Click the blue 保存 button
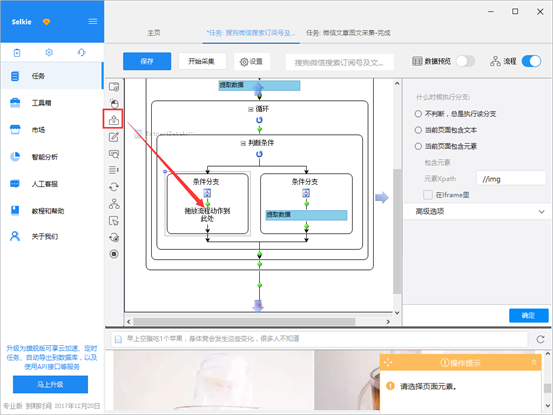 pos(147,61)
